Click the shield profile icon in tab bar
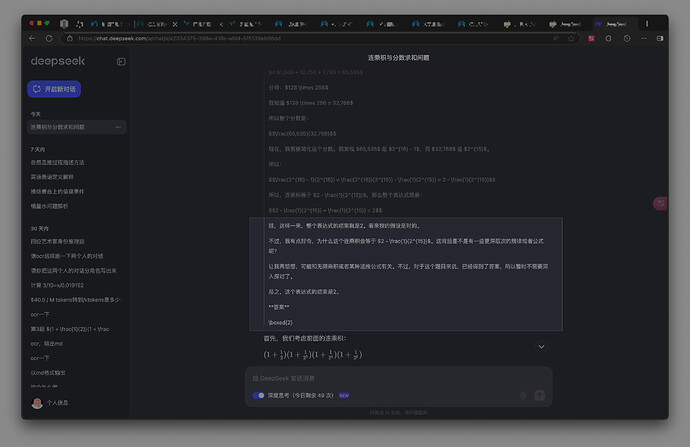This screenshot has width=690, height=447. coord(64,24)
